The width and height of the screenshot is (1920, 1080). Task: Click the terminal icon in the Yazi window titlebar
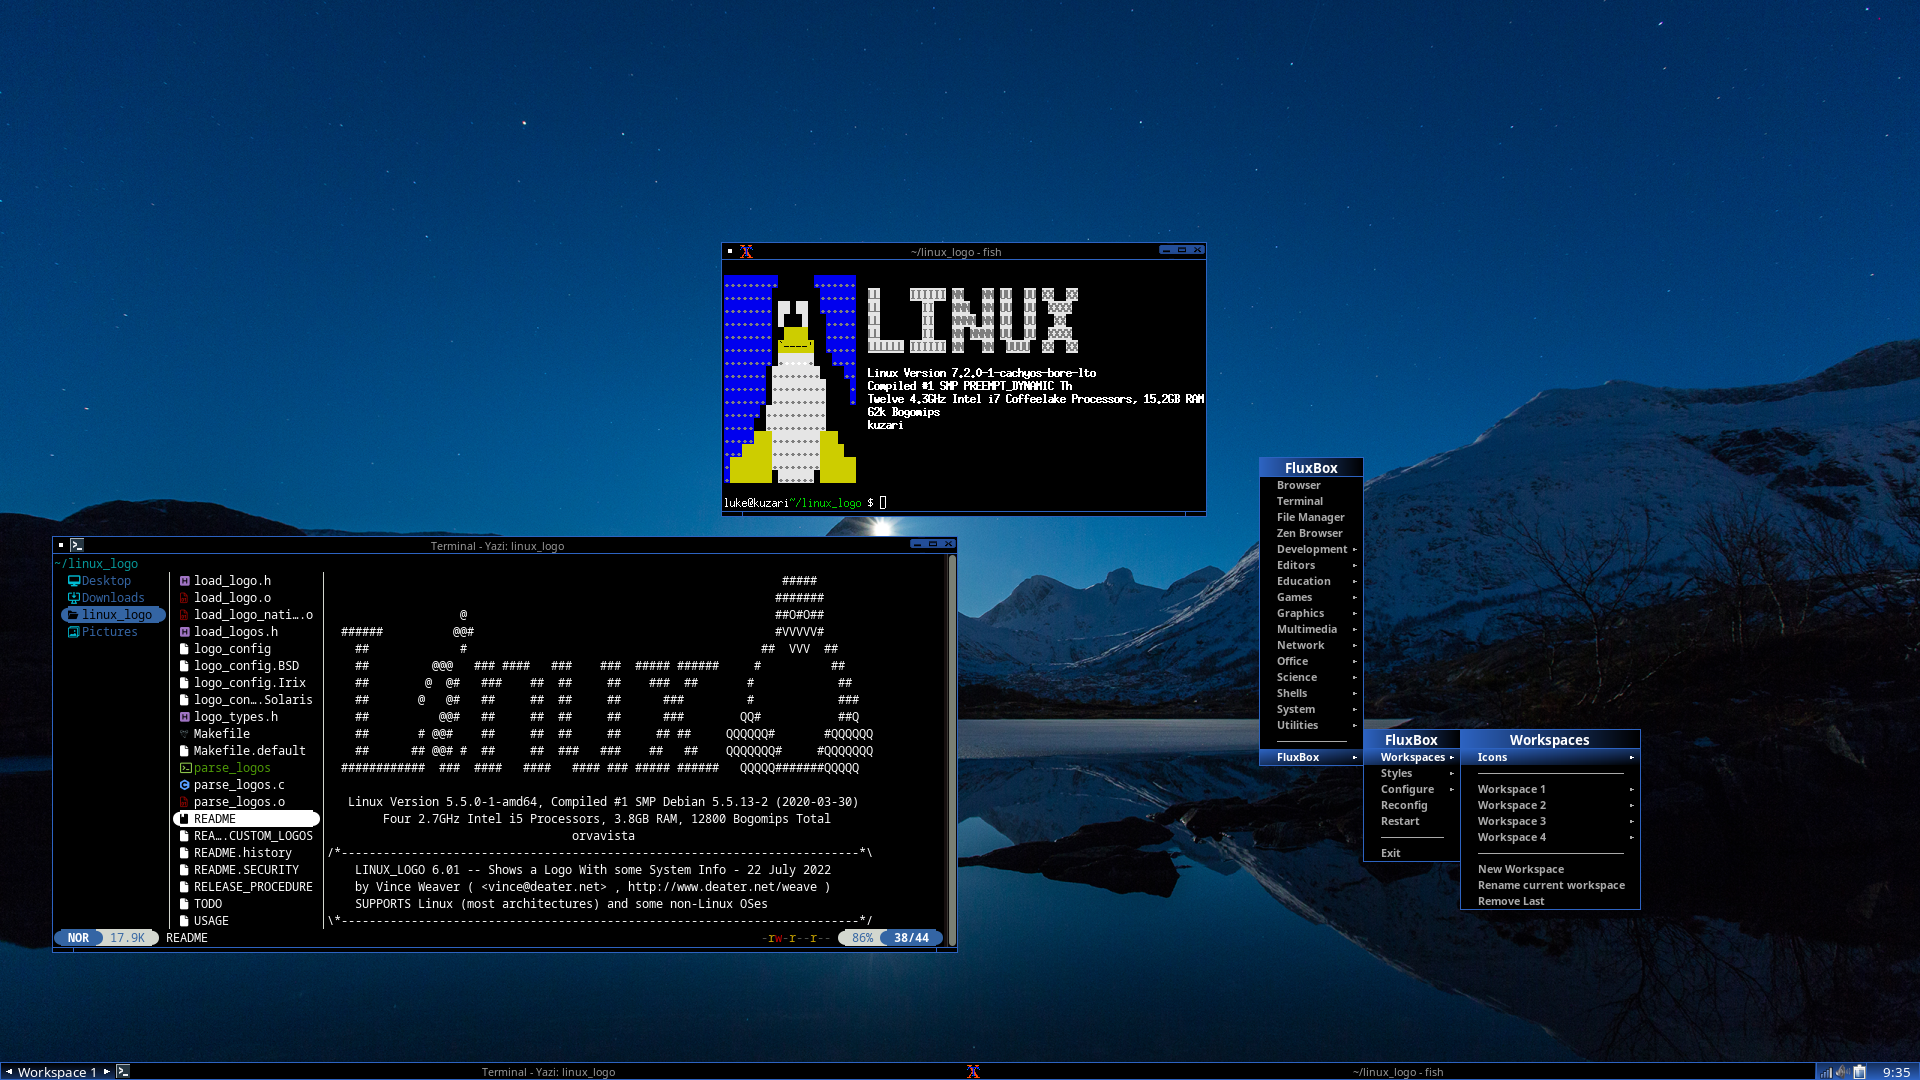77,546
